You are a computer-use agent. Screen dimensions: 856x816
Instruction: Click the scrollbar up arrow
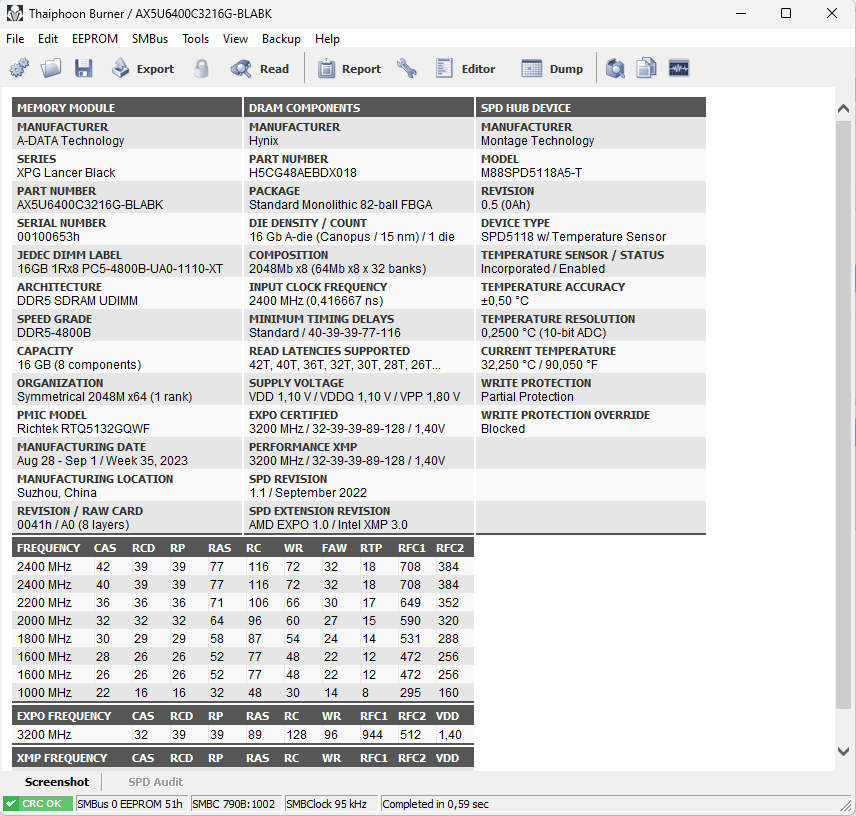tap(843, 109)
